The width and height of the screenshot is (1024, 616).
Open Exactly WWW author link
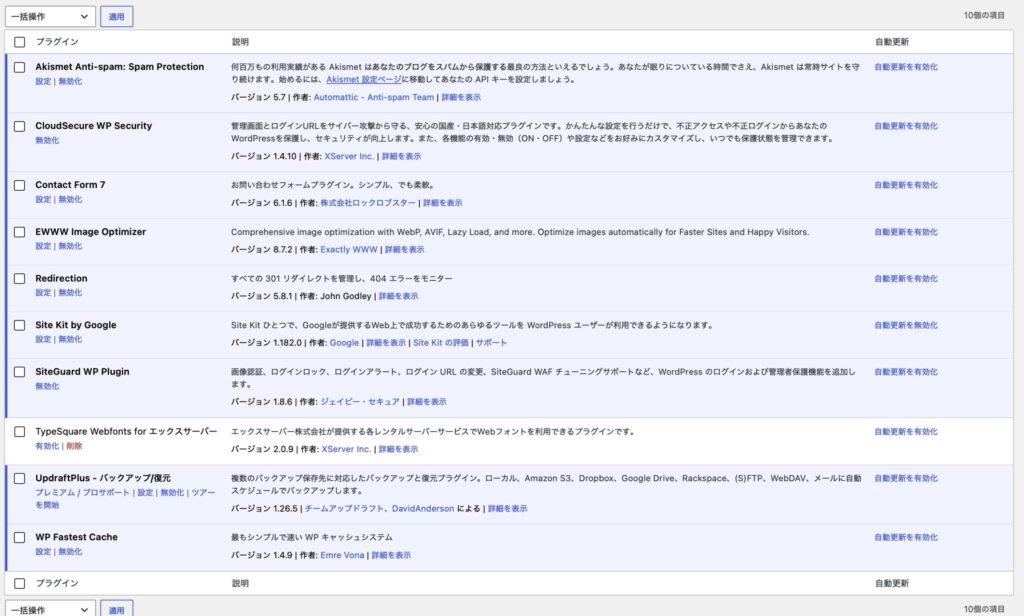(349, 250)
